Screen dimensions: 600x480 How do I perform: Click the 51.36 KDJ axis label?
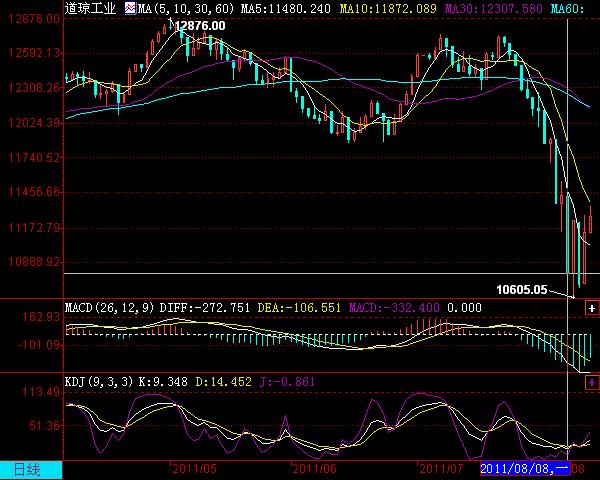pos(44,425)
